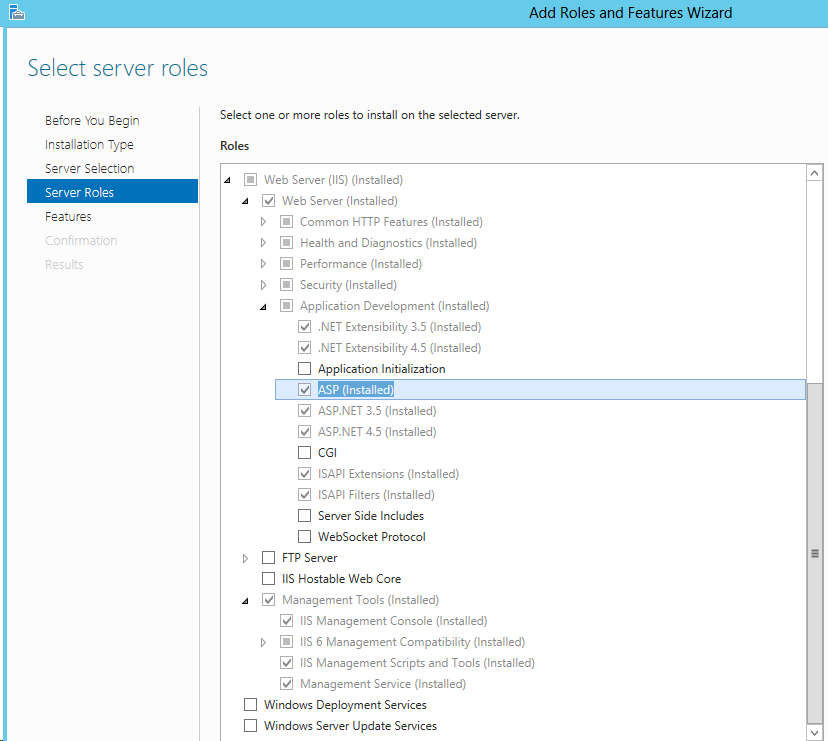Click the scroll down arrow in roles list
828x741 pixels.
click(x=814, y=732)
